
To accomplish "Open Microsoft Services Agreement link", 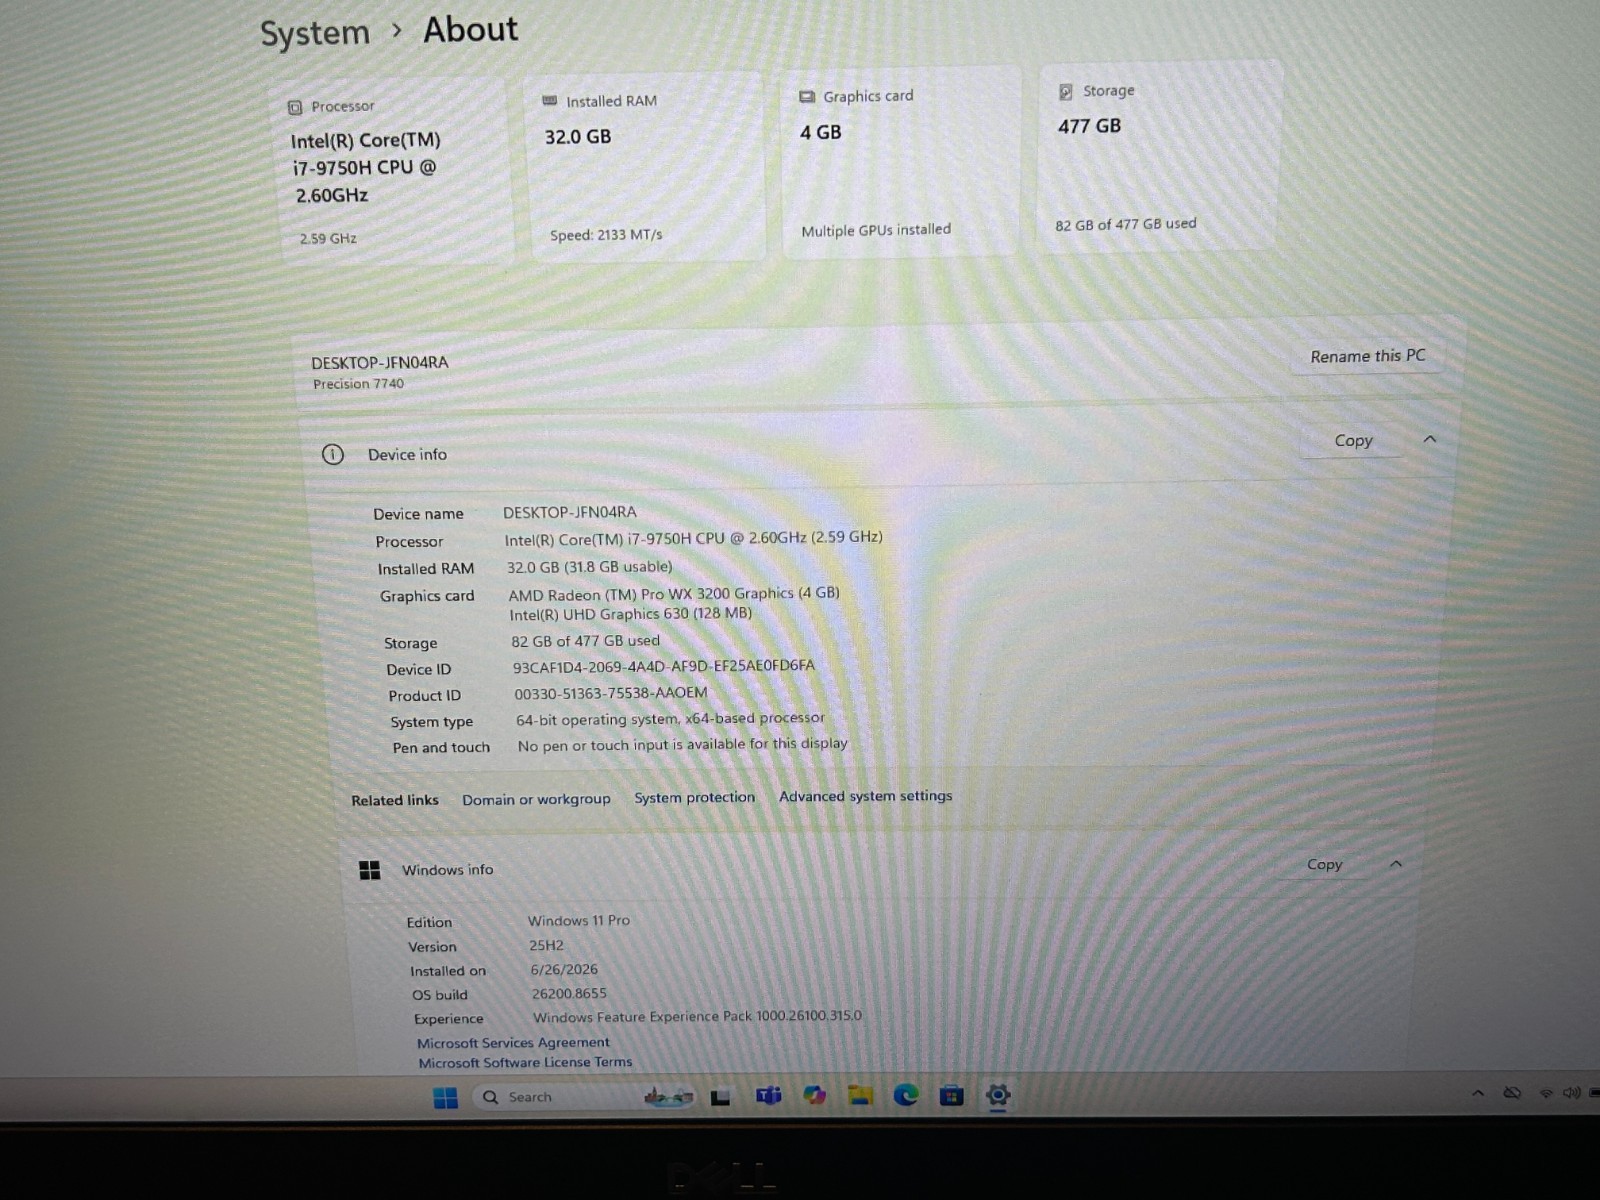I will coord(513,1042).
